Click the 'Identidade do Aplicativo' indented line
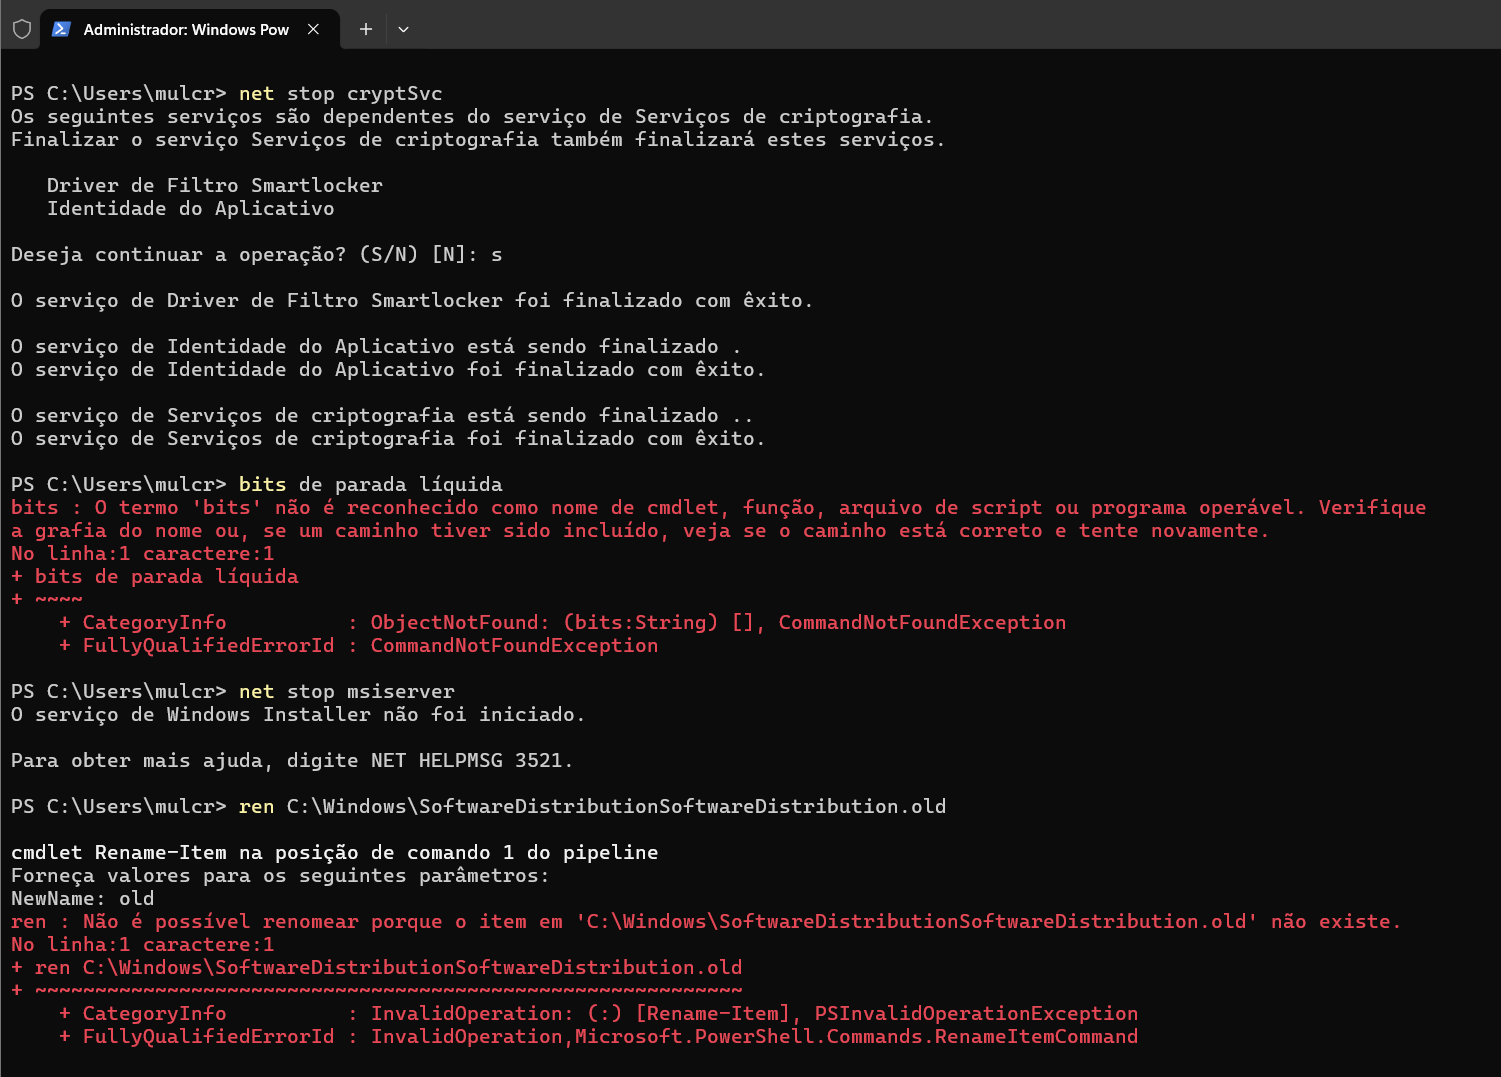Viewport: 1501px width, 1077px height. [191, 208]
